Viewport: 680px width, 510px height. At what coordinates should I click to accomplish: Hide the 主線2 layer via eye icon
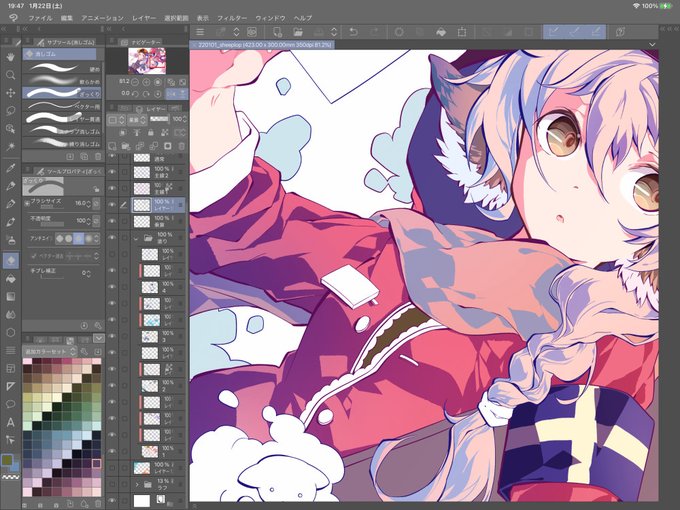[112, 172]
